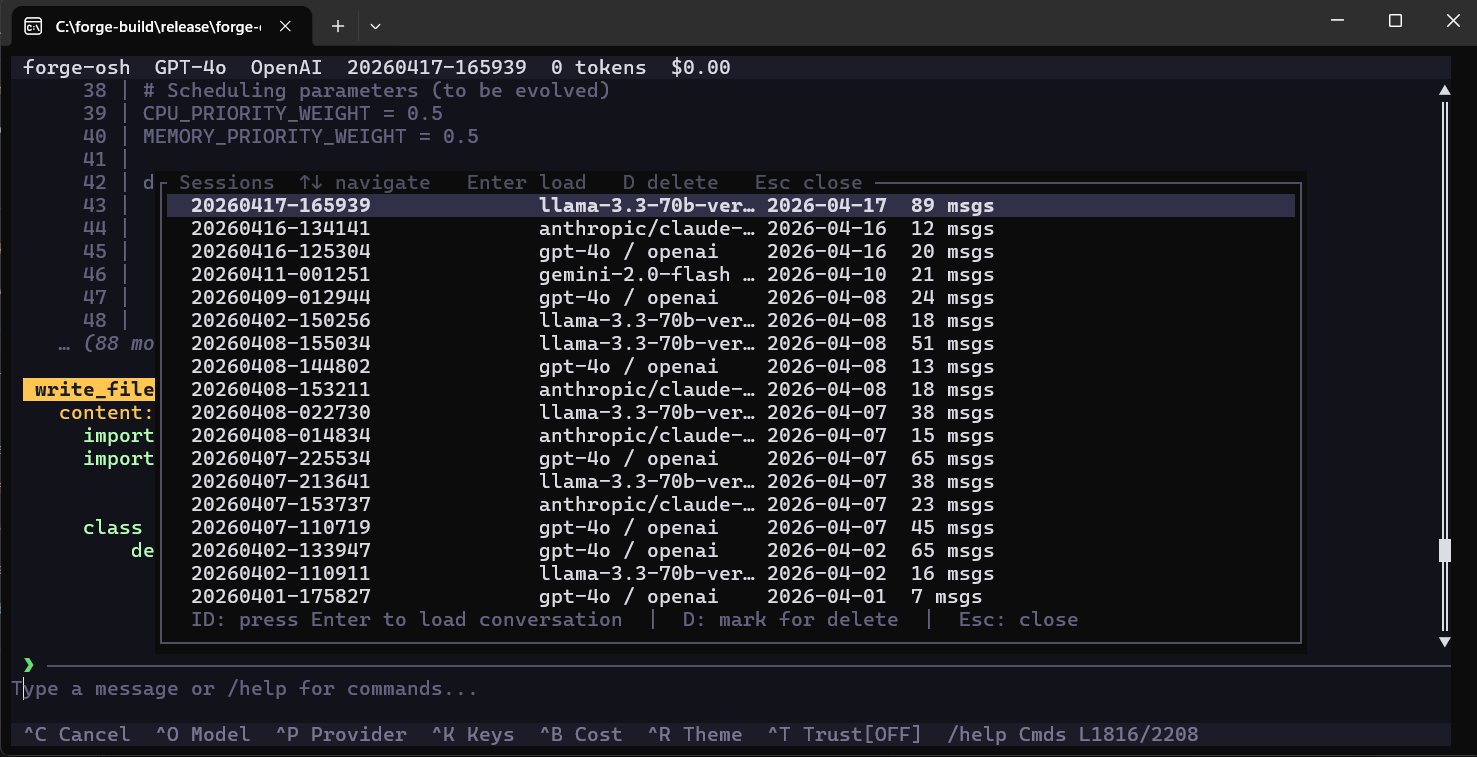This screenshot has width=1477, height=757.
Task: Select session 20260401-175827
Action: pos(730,597)
